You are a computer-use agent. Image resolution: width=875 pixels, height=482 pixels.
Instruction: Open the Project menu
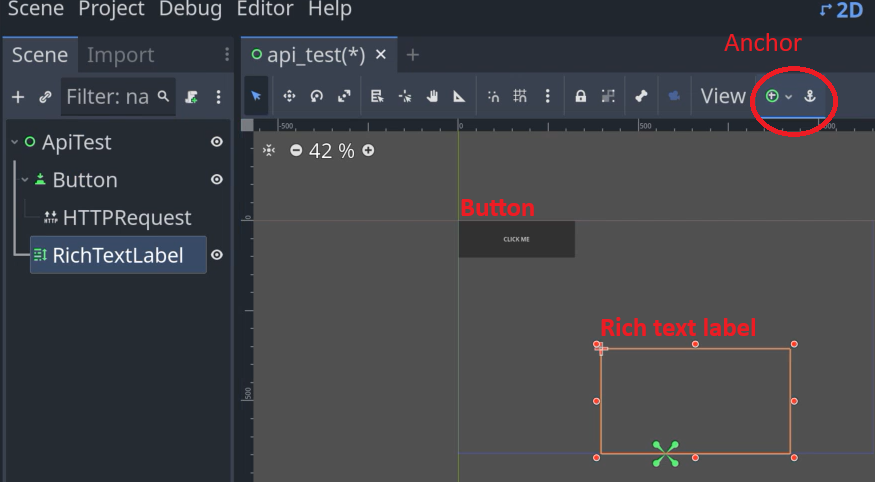(x=111, y=9)
